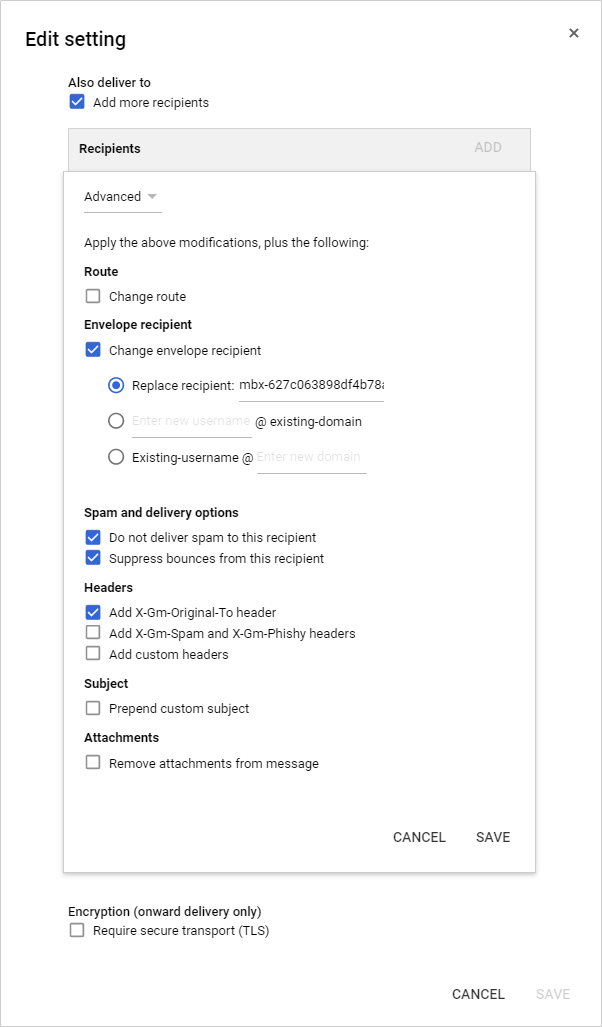The image size is (602, 1027).
Task: Open the Advanced dropdown
Action: [122, 197]
